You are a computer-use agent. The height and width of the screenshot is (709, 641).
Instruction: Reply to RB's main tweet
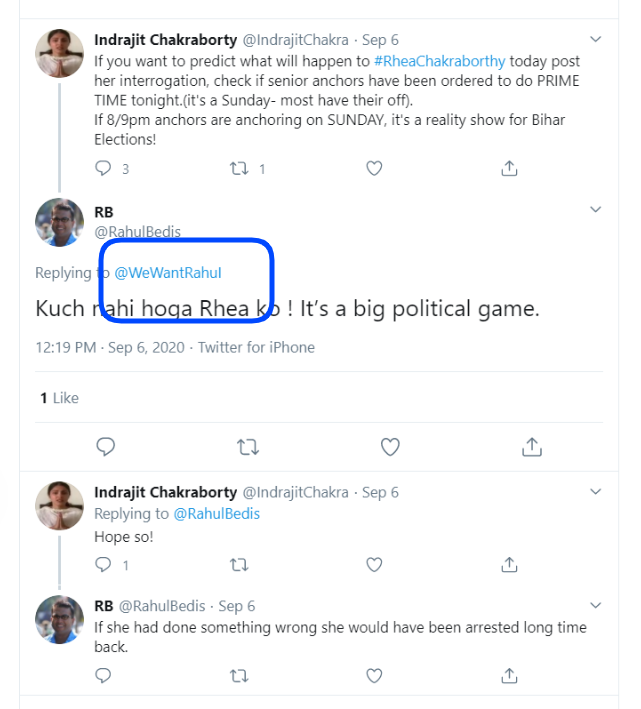point(105,446)
